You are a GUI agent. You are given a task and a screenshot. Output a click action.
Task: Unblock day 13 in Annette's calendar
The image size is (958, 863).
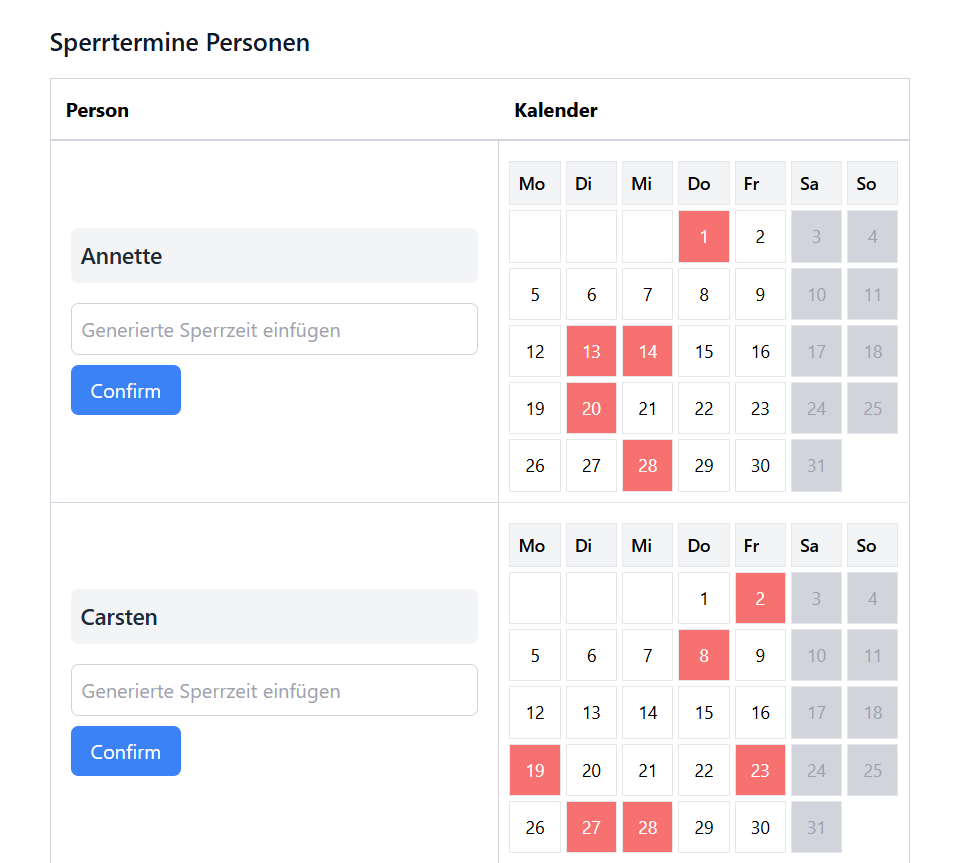(x=591, y=351)
